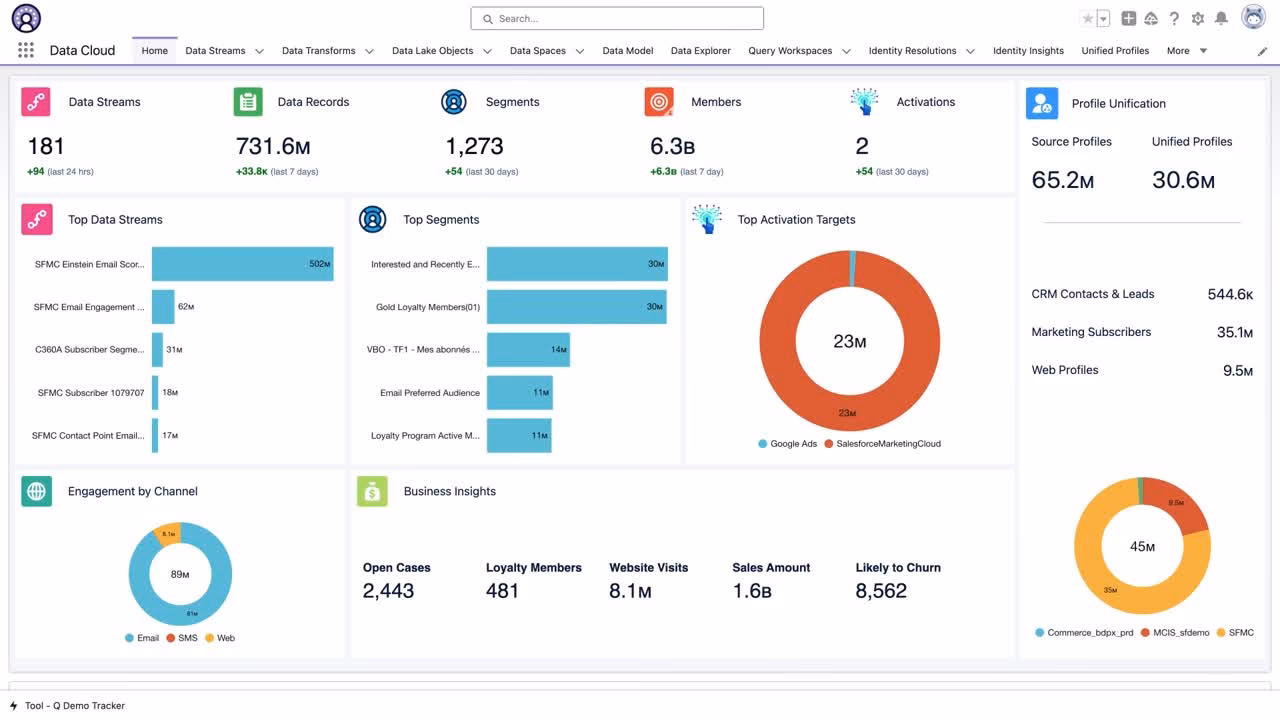Screen dimensions: 1280x720
Task: Click the Top Data Streams card icon
Action: pos(37,219)
